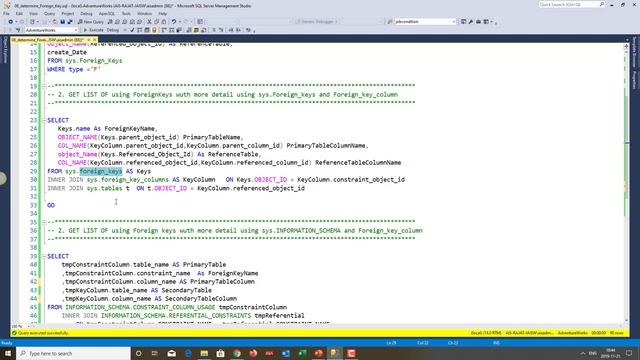Open Microsoft Edge from the taskbar
Image resolution: width=640 pixels, height=360 pixels.
[x=188, y=353]
